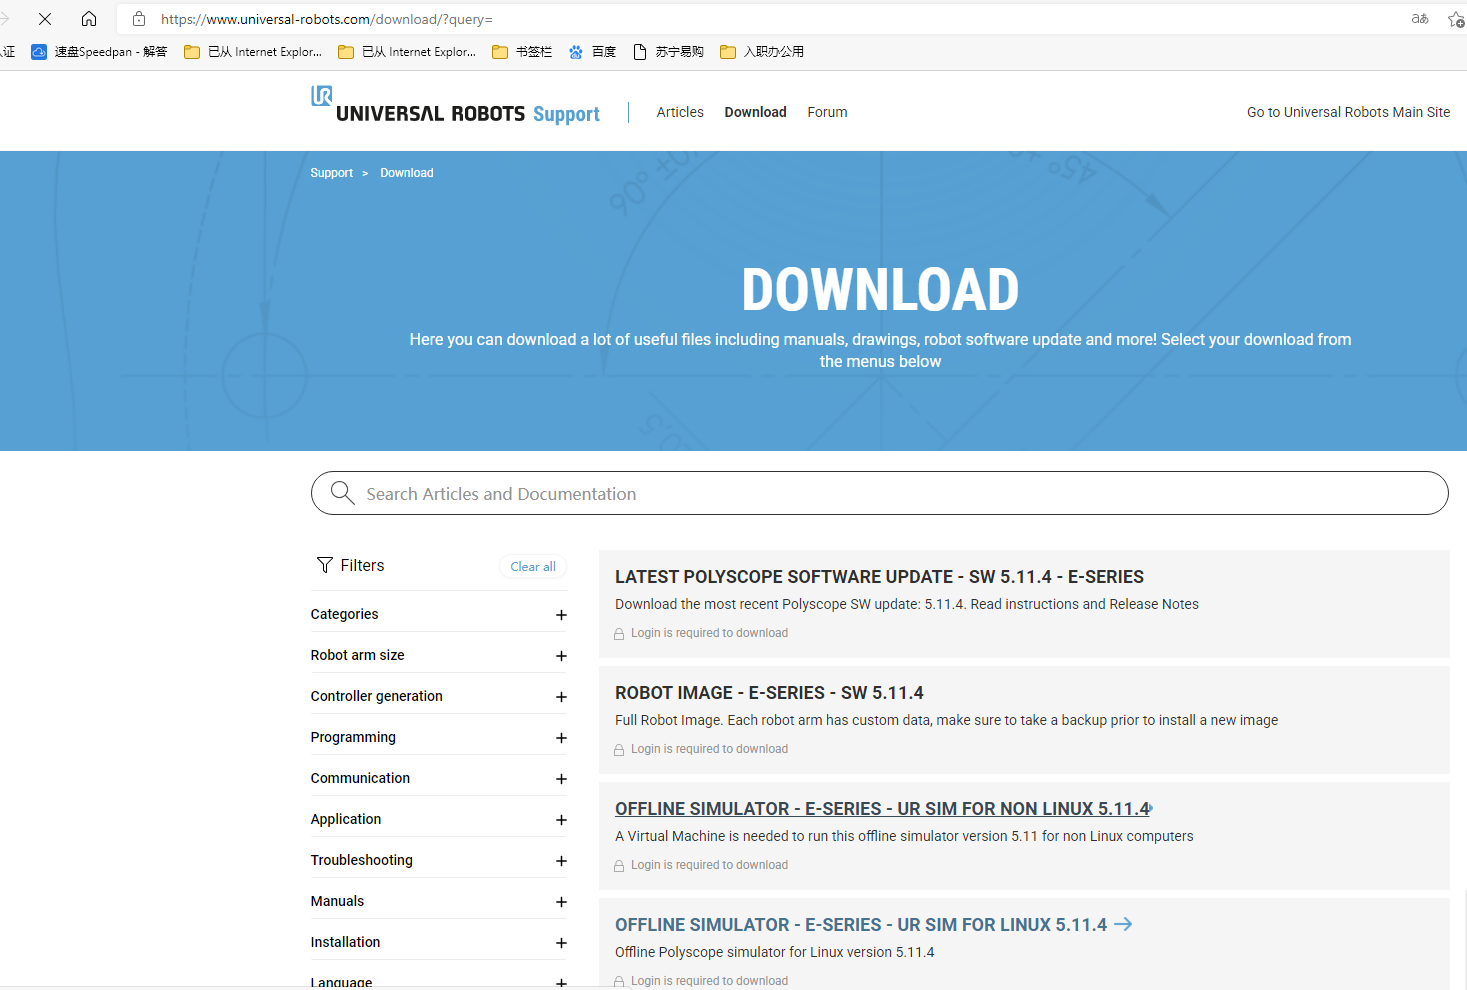
Task: Go to Universal Robots Main Site
Action: click(1348, 112)
